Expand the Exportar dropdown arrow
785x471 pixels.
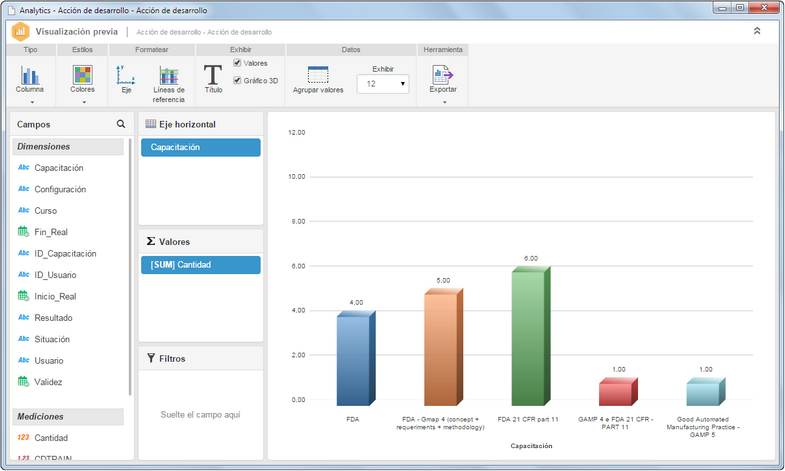(x=445, y=102)
